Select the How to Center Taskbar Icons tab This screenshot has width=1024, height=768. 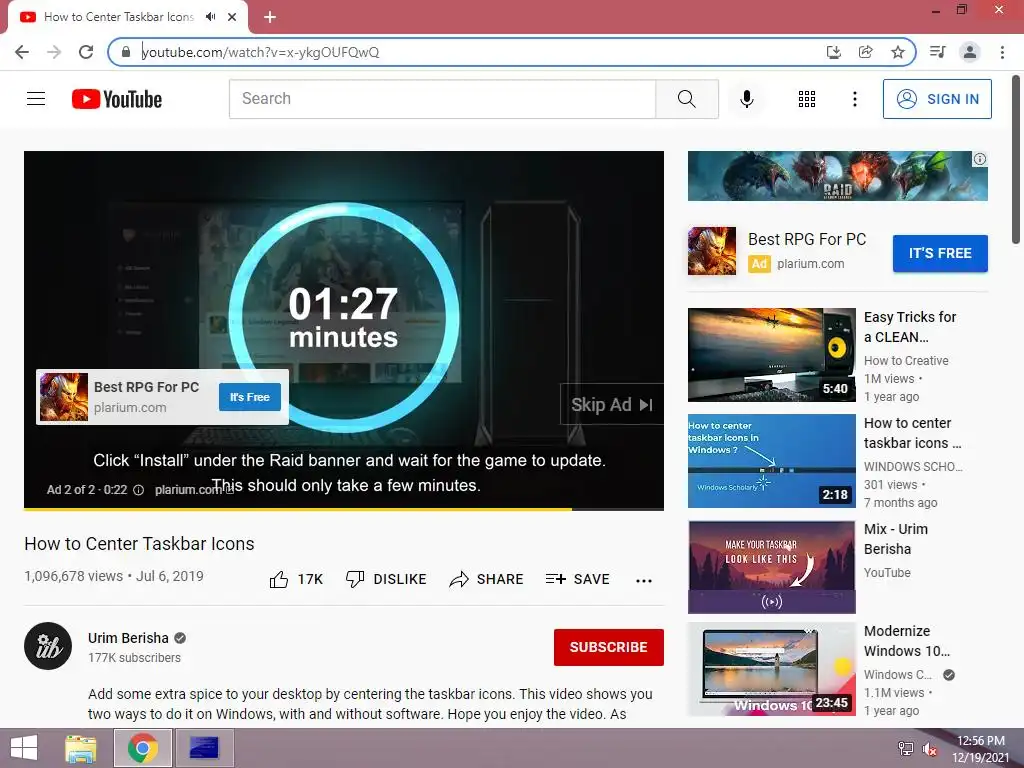[119, 17]
